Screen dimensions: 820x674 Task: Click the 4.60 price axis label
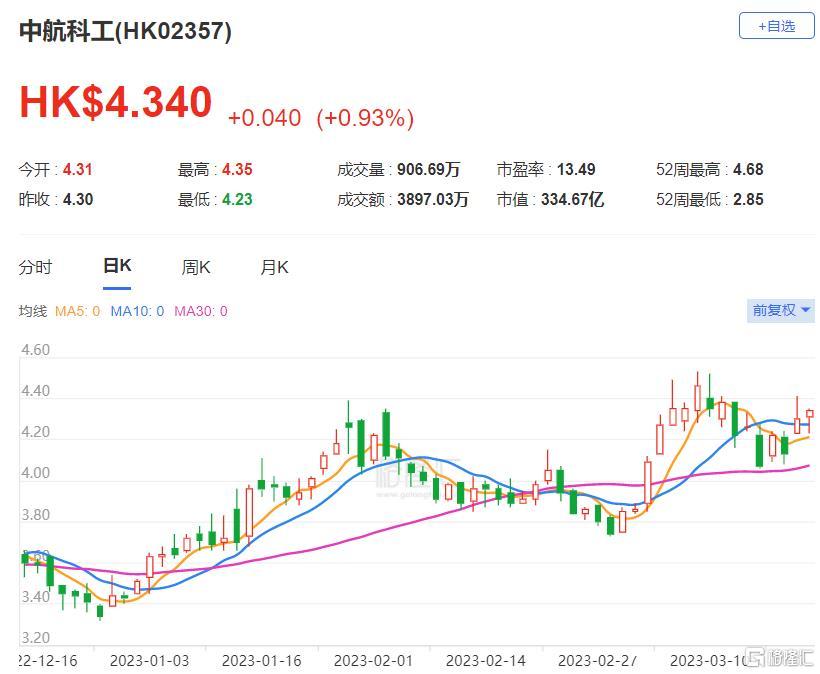click(36, 350)
